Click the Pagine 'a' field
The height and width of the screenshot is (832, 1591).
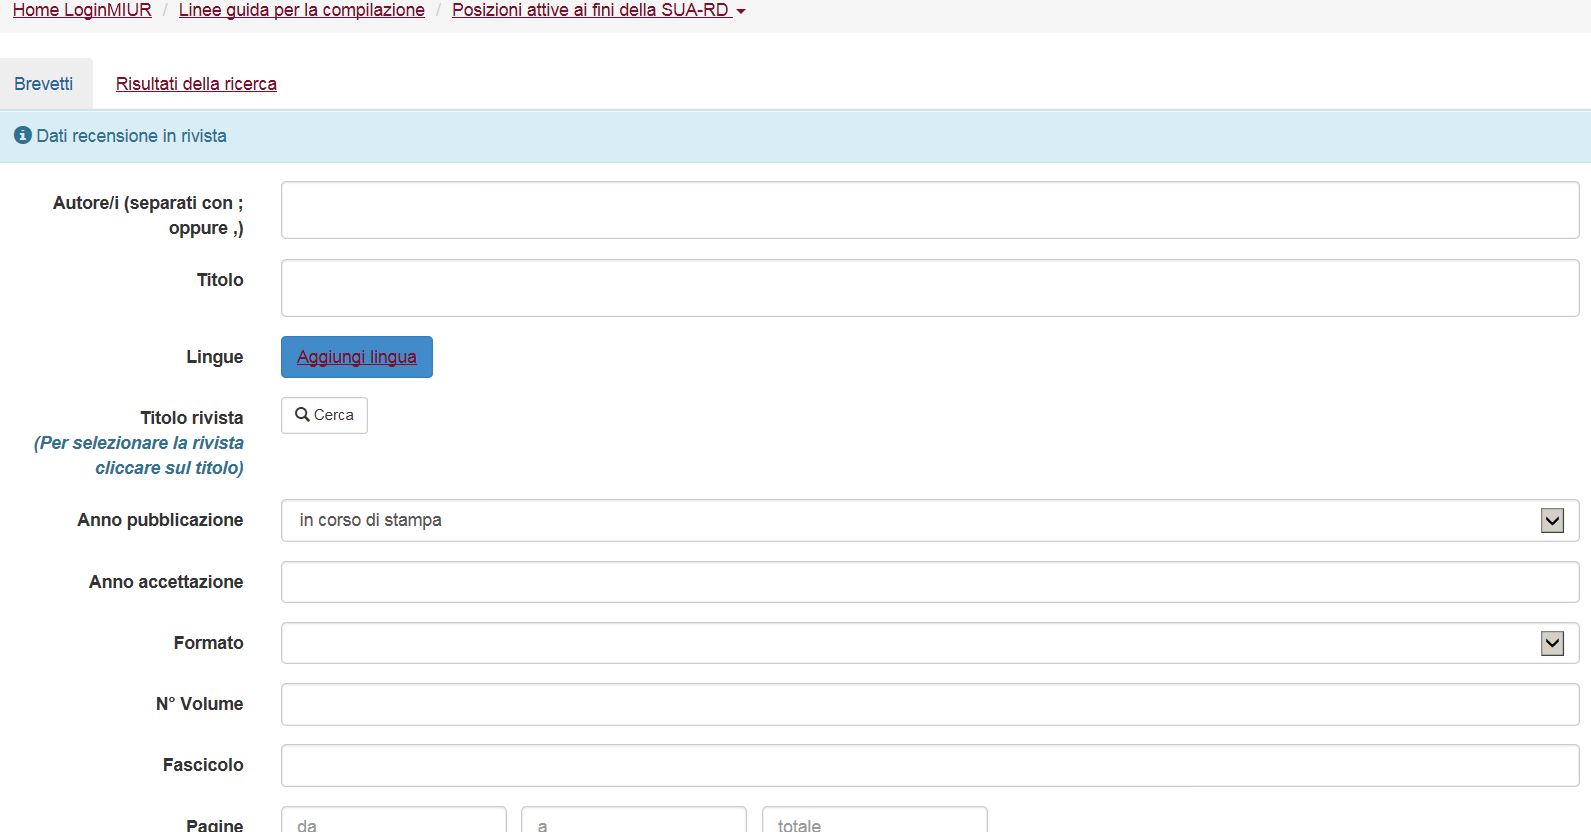[x=633, y=822]
